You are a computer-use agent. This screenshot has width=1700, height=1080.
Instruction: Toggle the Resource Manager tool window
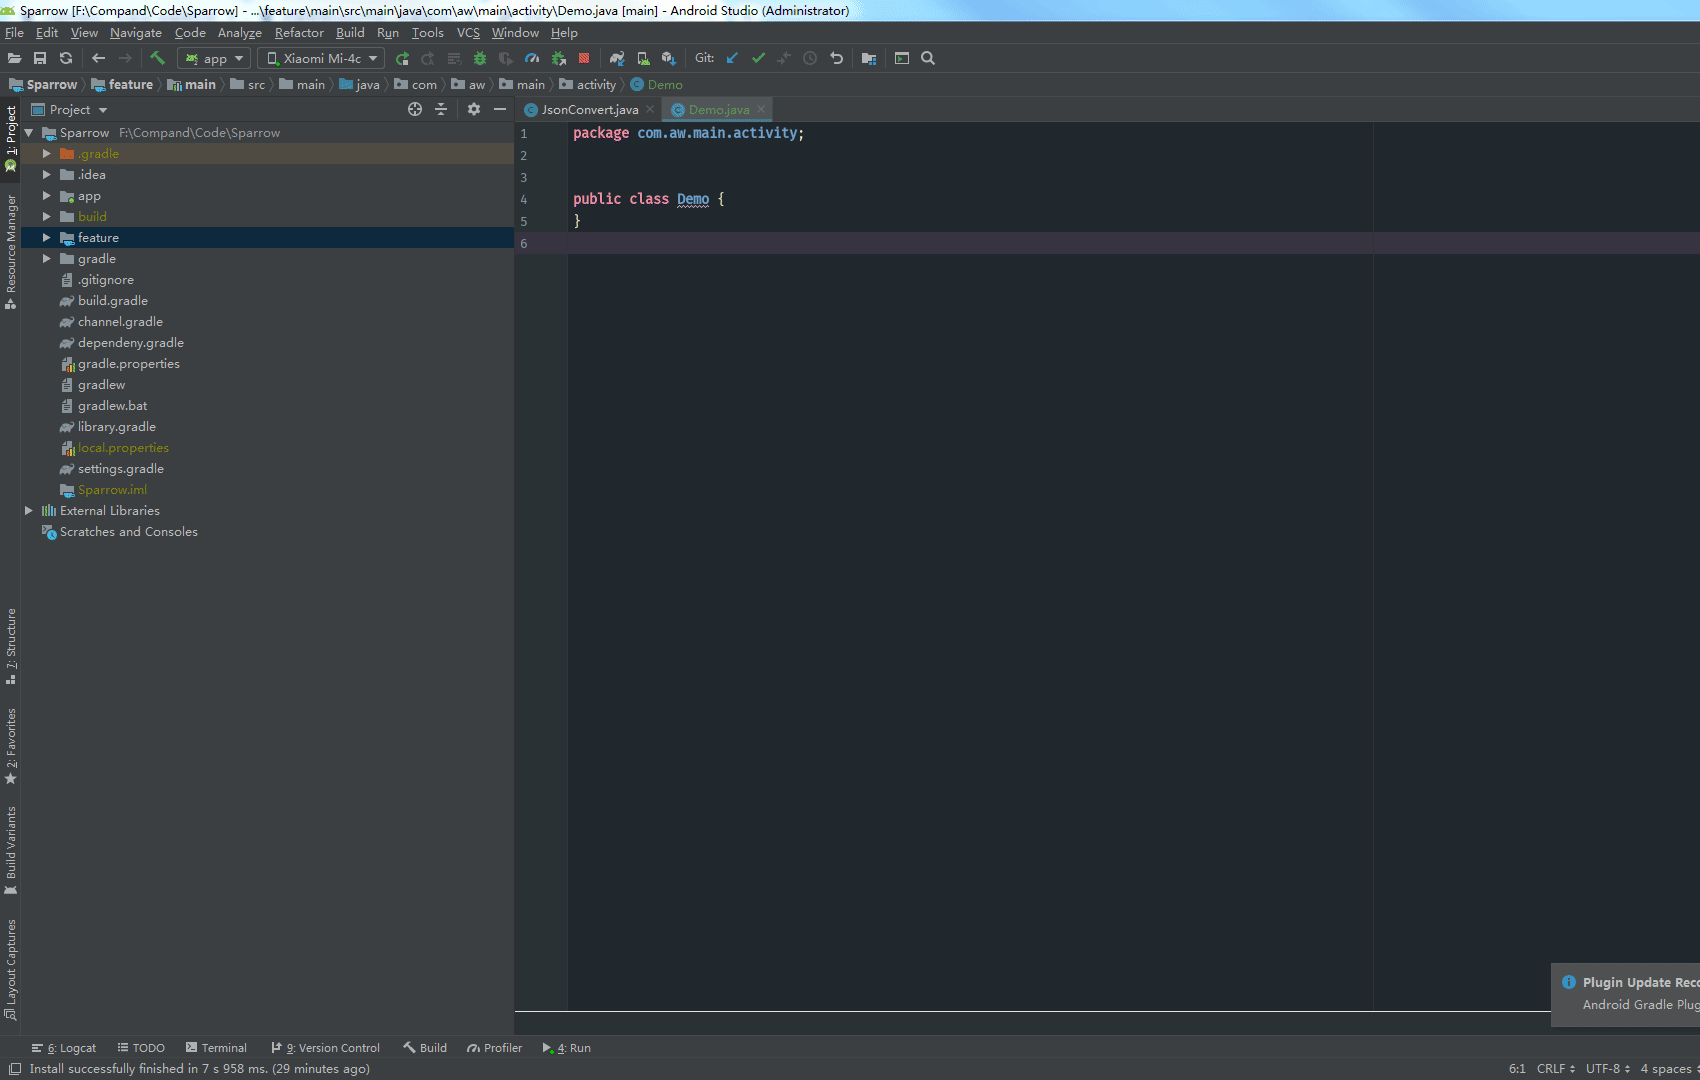[x=11, y=252]
